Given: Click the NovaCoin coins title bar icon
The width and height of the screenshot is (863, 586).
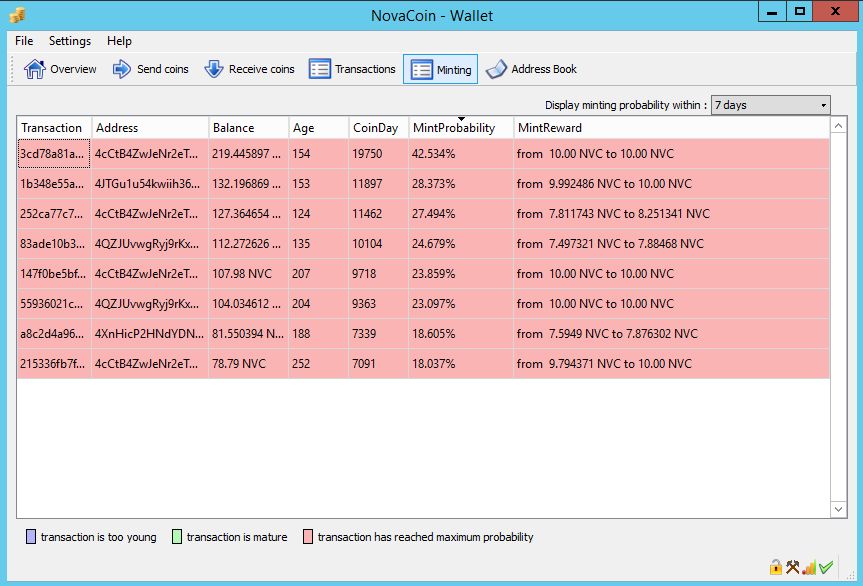Looking at the screenshot, I should coord(18,15).
